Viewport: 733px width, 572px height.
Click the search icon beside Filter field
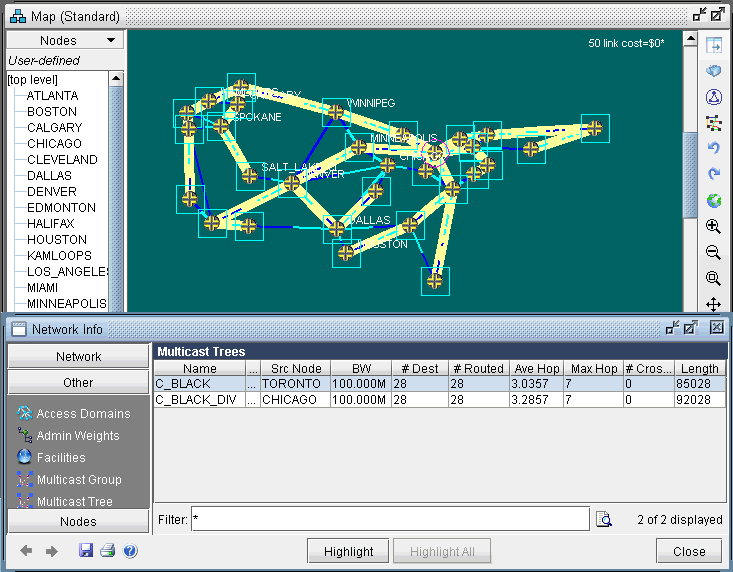tap(604, 519)
